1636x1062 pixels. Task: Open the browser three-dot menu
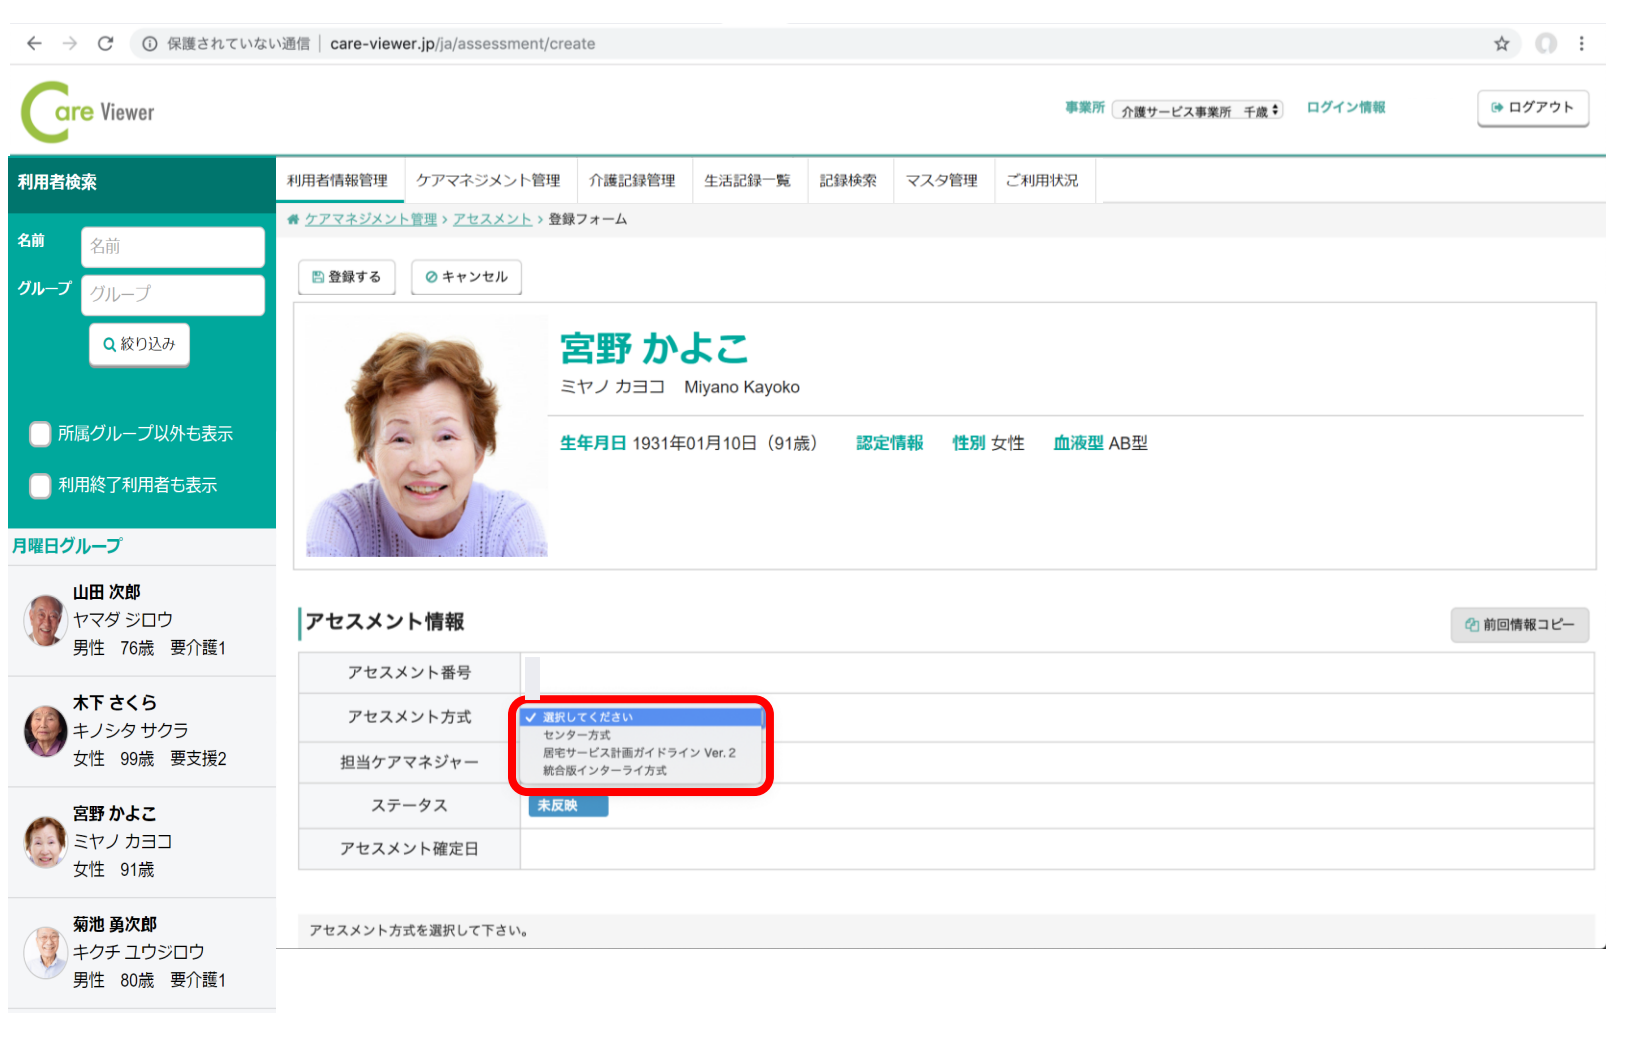click(x=1581, y=43)
